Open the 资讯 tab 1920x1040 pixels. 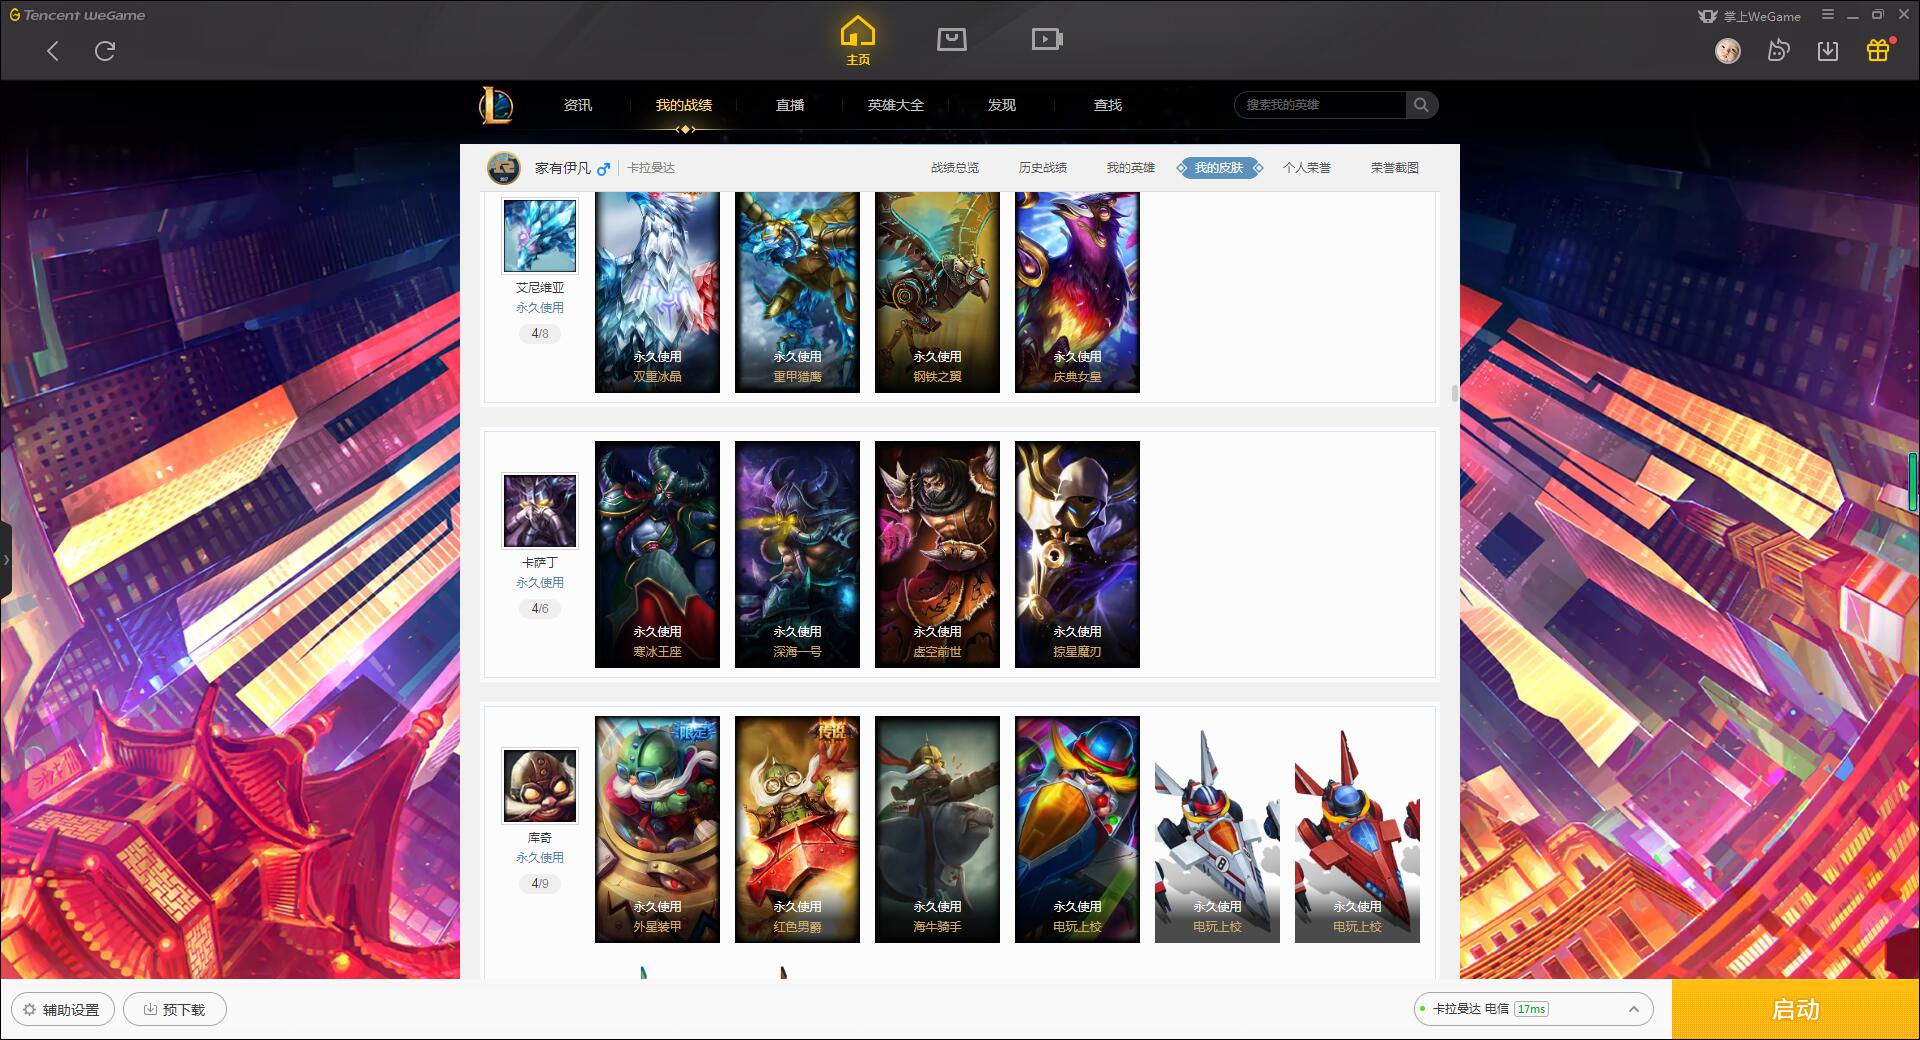(x=577, y=105)
